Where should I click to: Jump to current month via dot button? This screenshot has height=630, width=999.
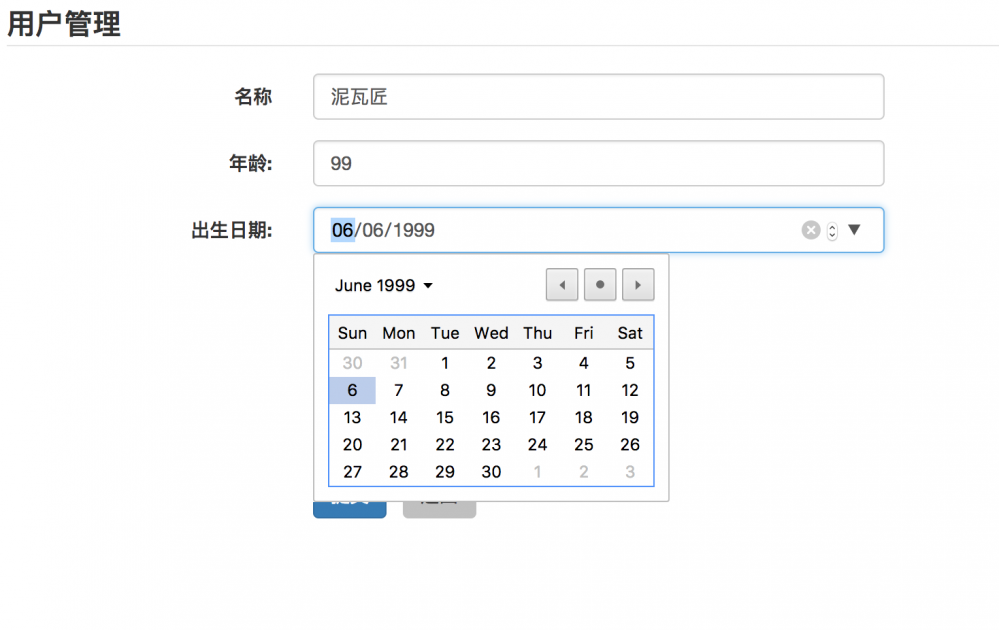(599, 284)
